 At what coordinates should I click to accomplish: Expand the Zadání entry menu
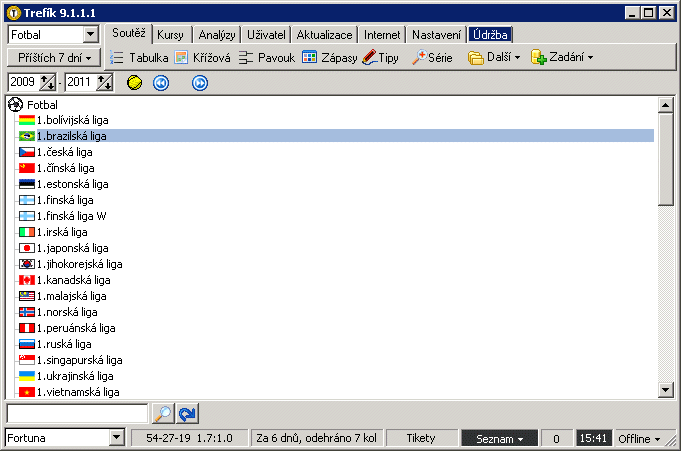(562, 57)
